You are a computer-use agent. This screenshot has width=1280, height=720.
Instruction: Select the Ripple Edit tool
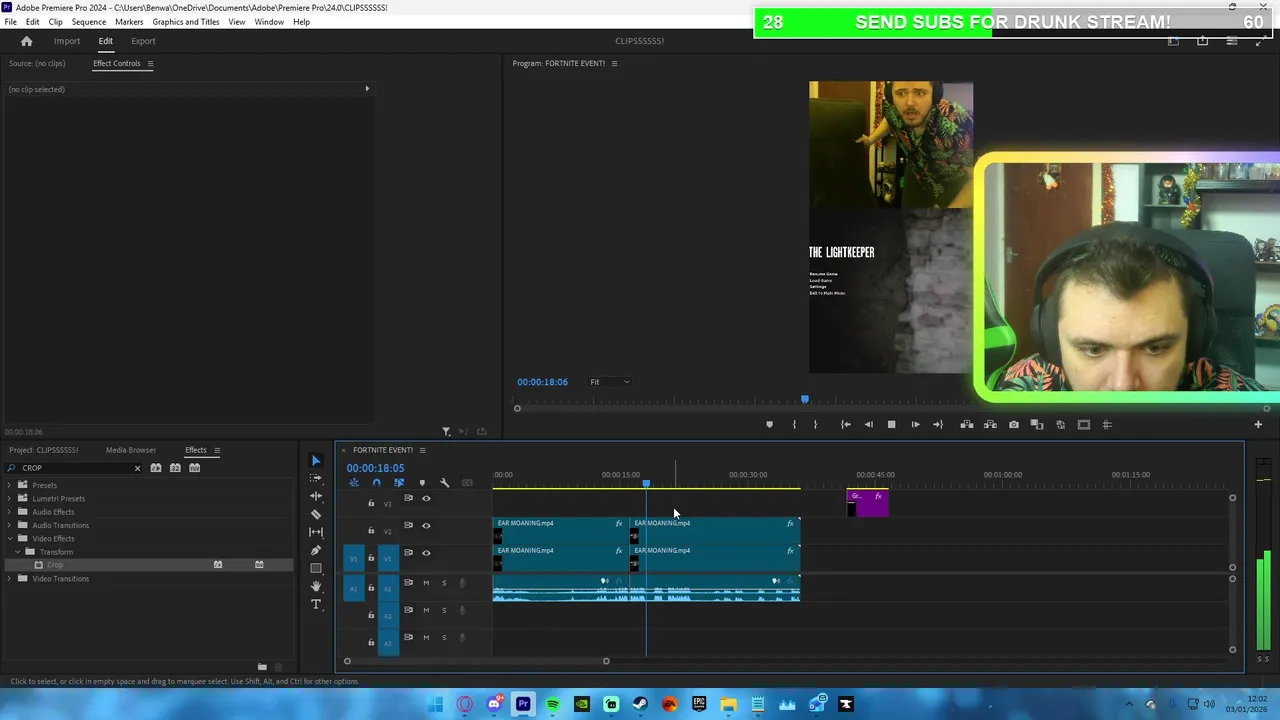(x=316, y=496)
